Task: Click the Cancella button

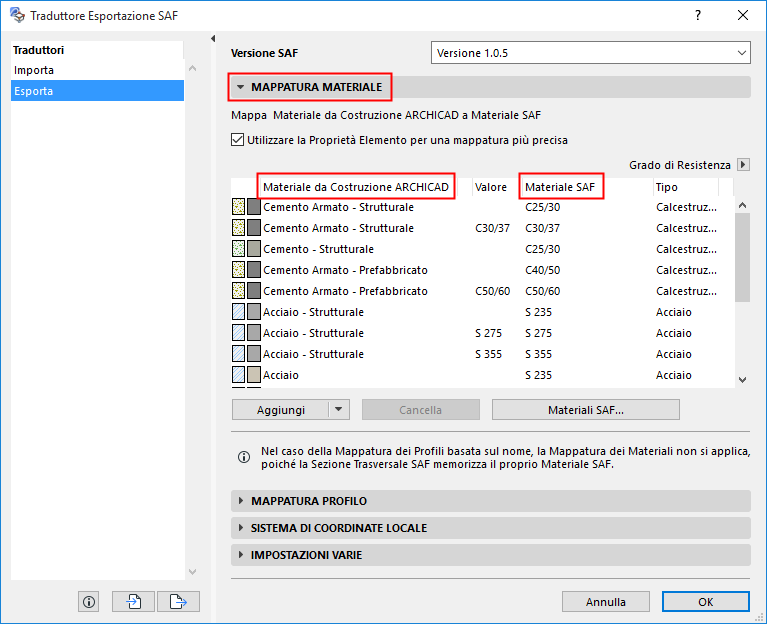Action: (420, 409)
